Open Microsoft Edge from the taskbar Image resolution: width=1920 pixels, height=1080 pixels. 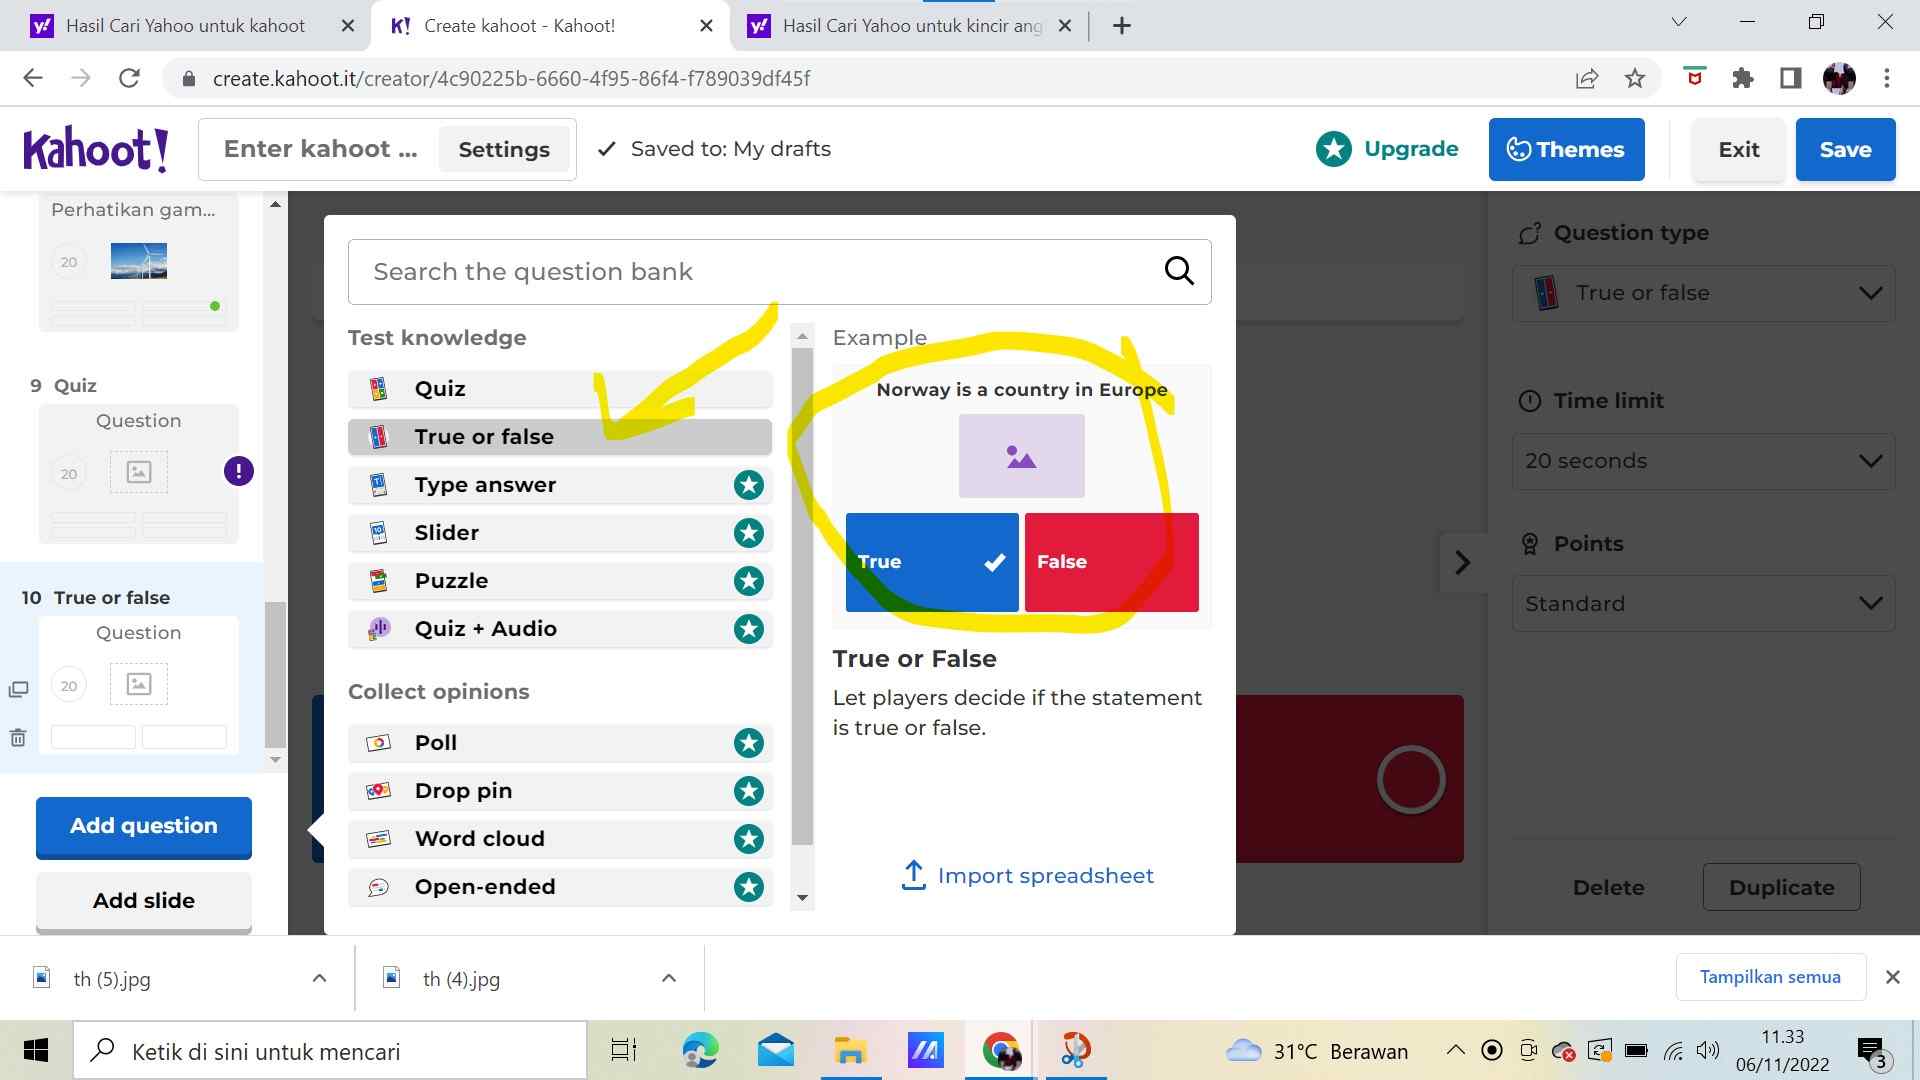pyautogui.click(x=700, y=1050)
